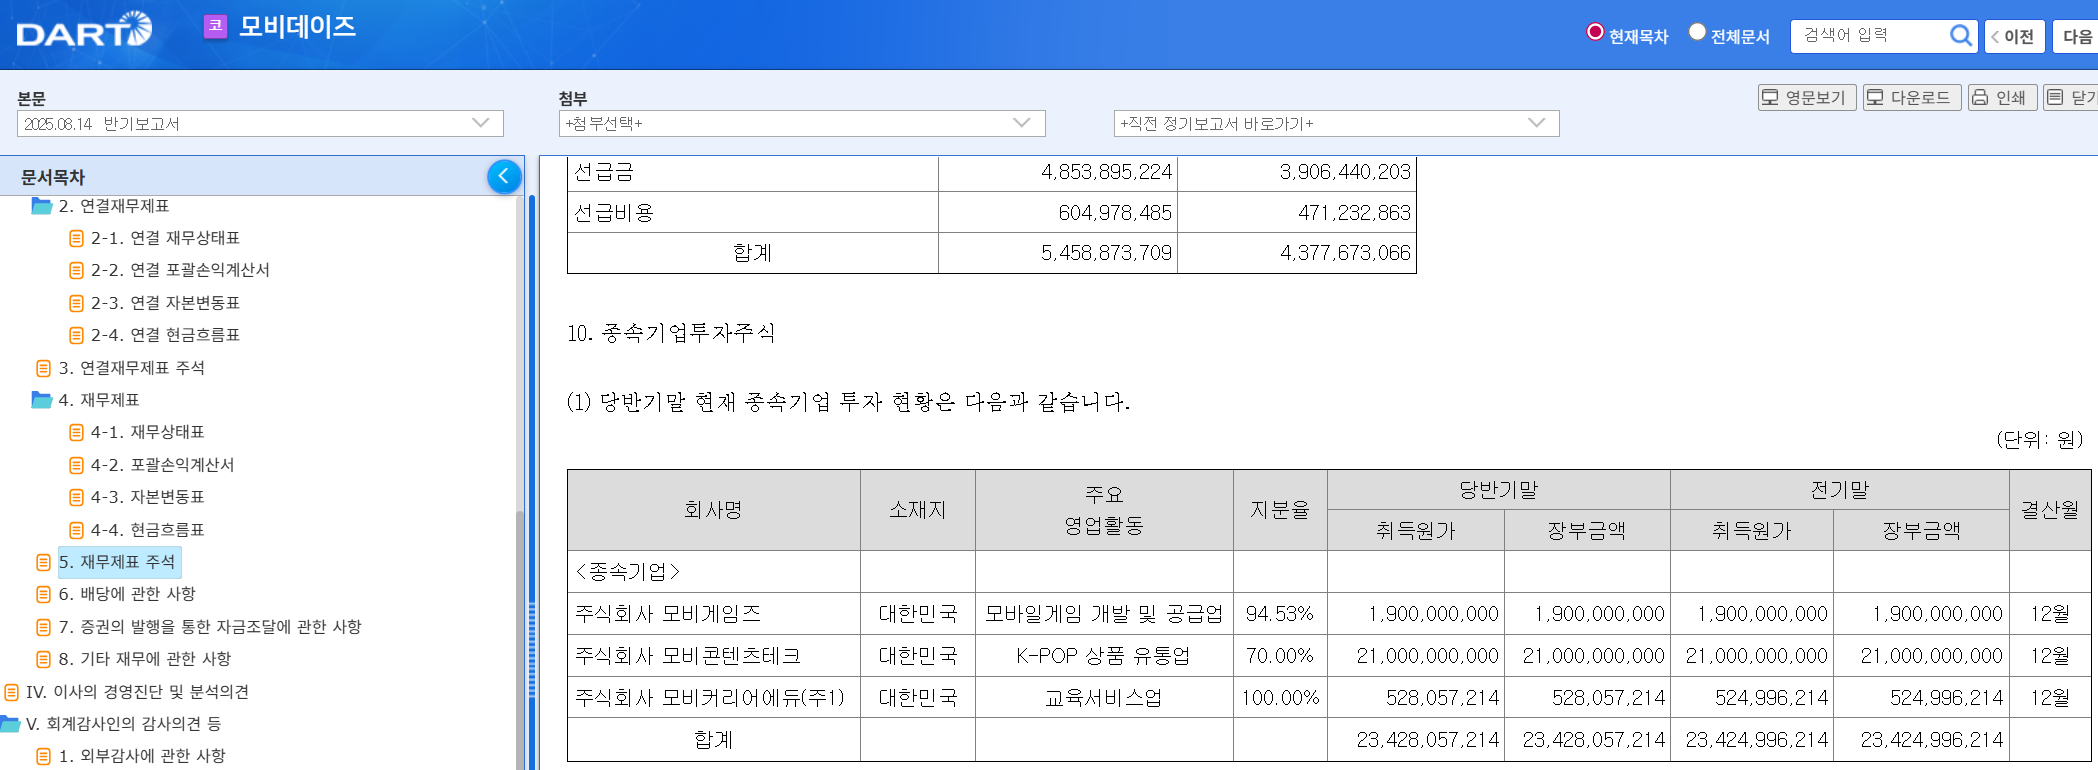Screen dimensions: 2098x770
Task: Open 4-3. 자본변동표 section
Action: coord(147,497)
